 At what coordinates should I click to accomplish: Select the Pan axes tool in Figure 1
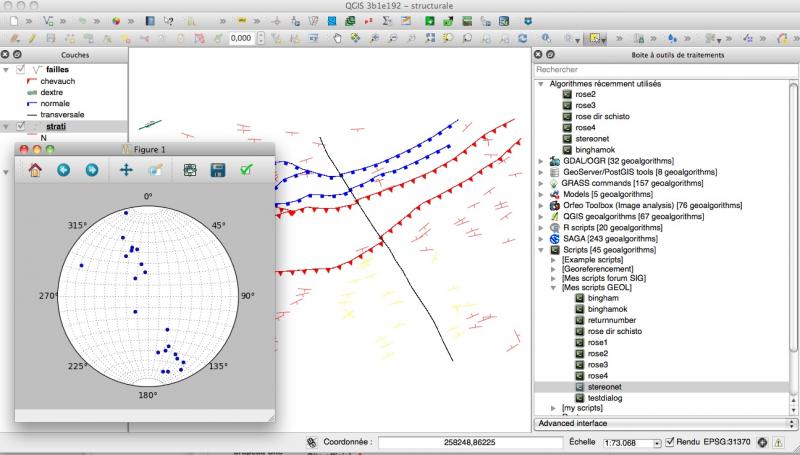127,170
